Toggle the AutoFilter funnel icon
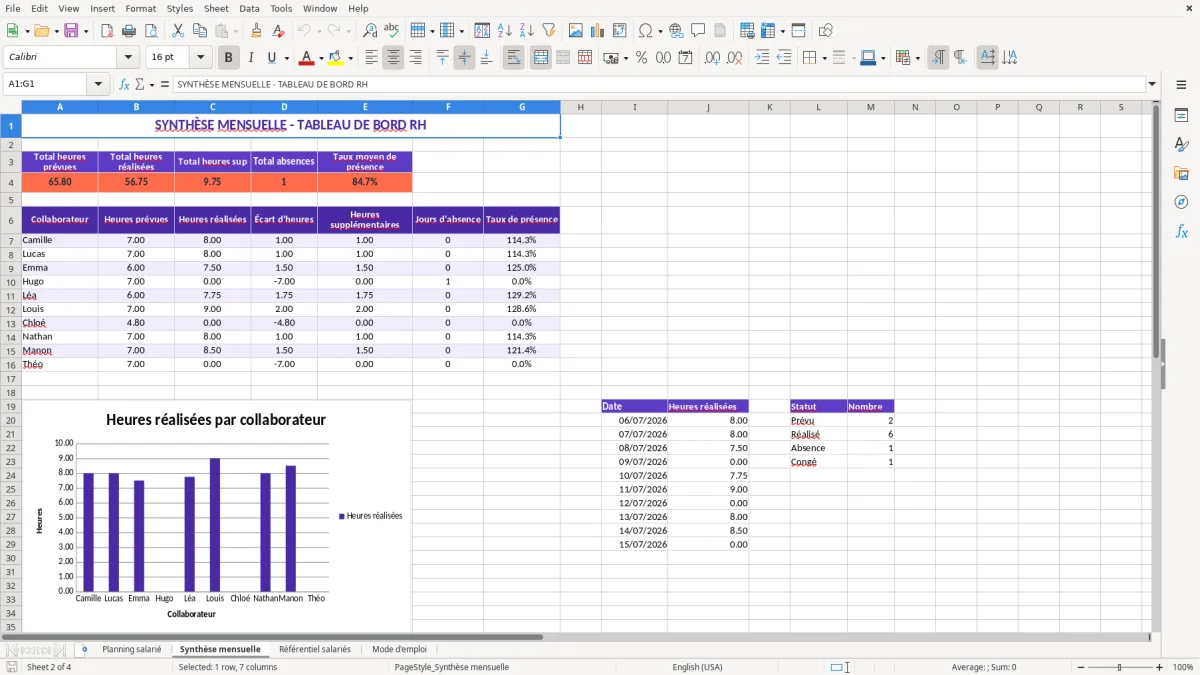Screen dimensions: 1200x675 coord(549,31)
